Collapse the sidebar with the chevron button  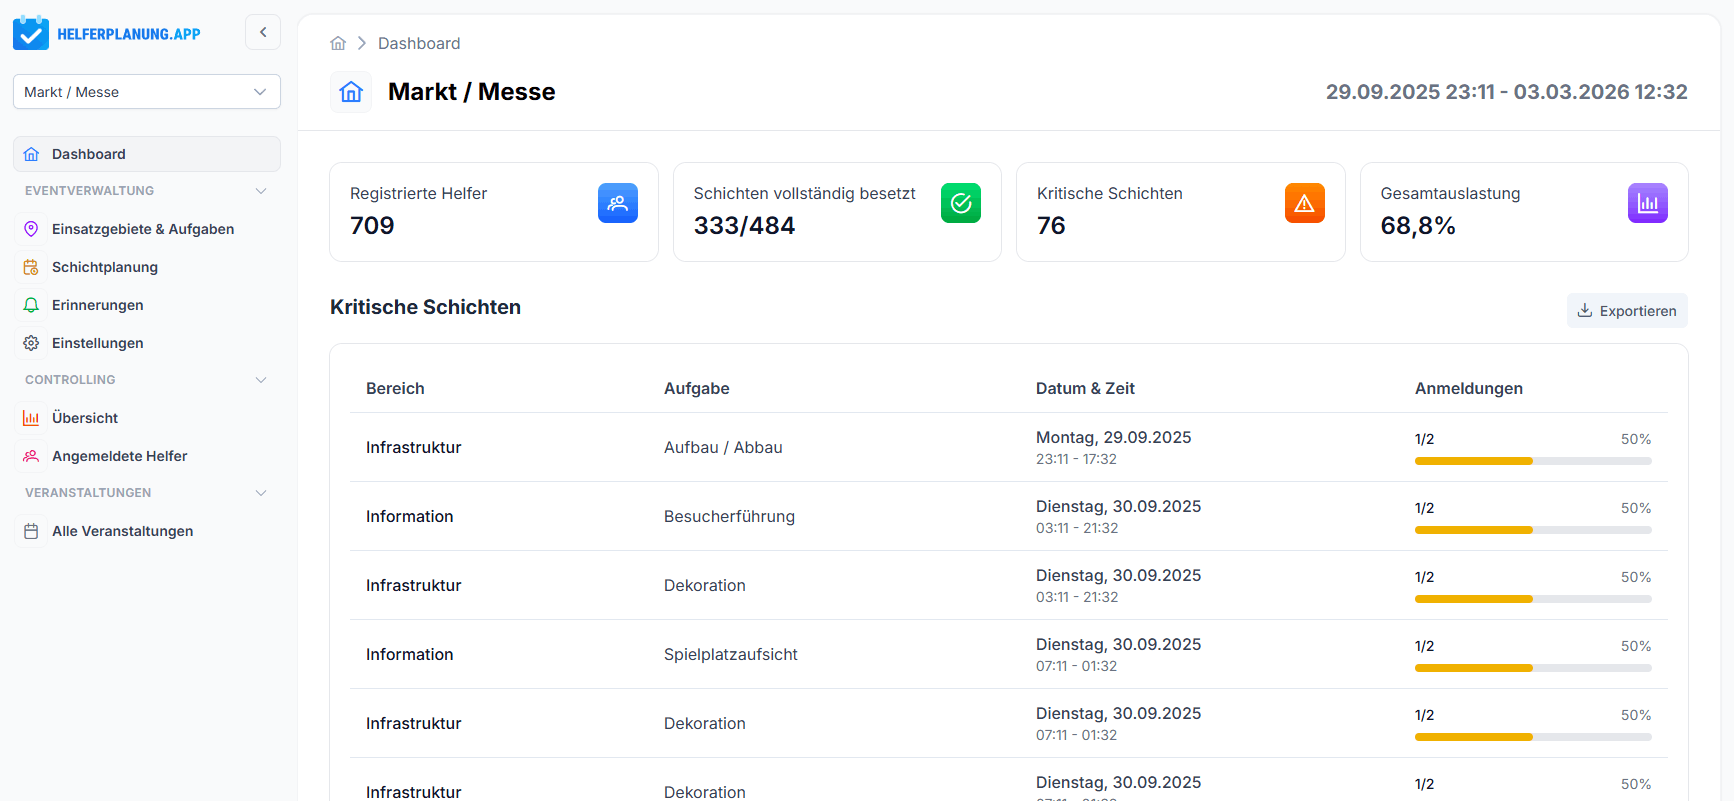(x=263, y=32)
